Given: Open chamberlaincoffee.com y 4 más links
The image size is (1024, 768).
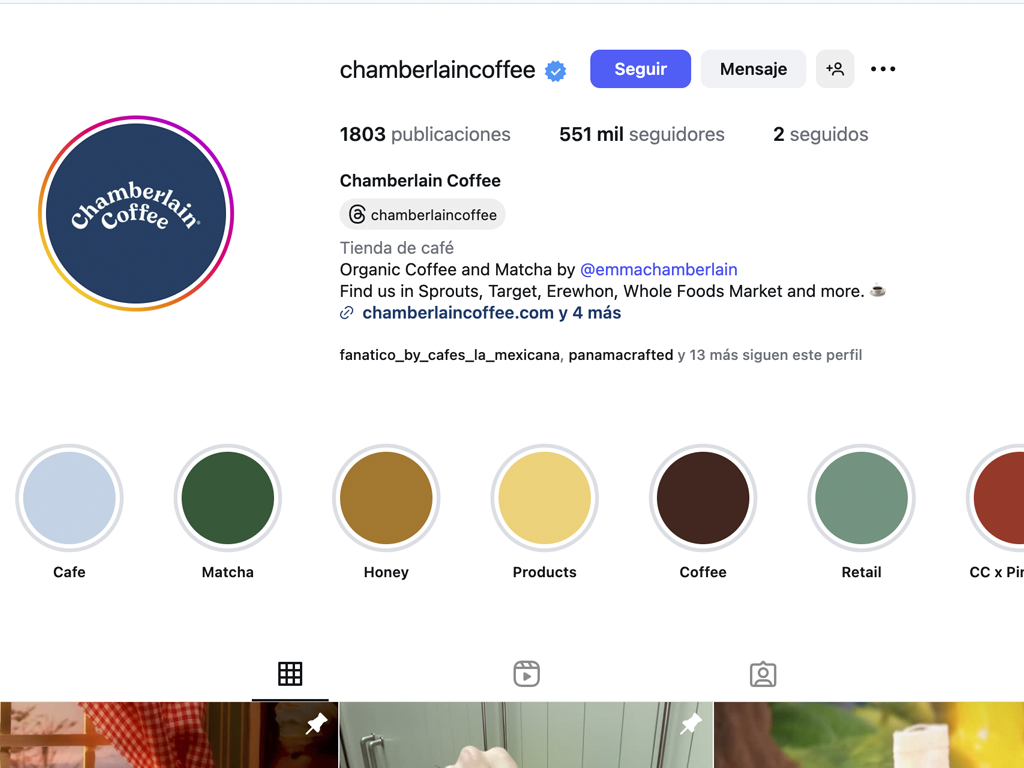Looking at the screenshot, I should [x=491, y=313].
